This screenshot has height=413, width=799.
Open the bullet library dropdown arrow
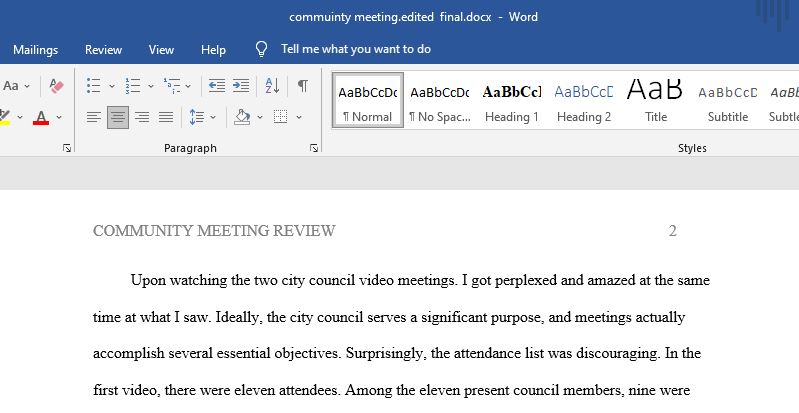(x=112, y=86)
